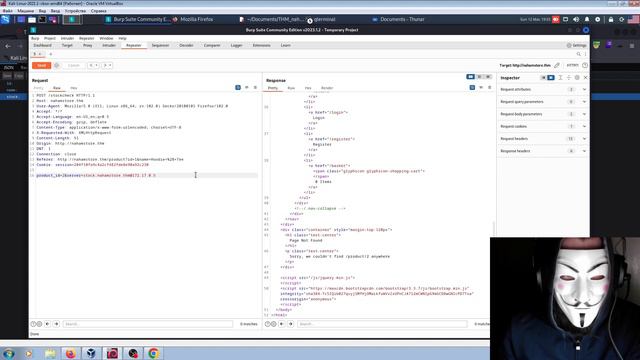Switch to Mozilla Firefox in Kali panel
The image size is (640, 360).
pos(193,19)
